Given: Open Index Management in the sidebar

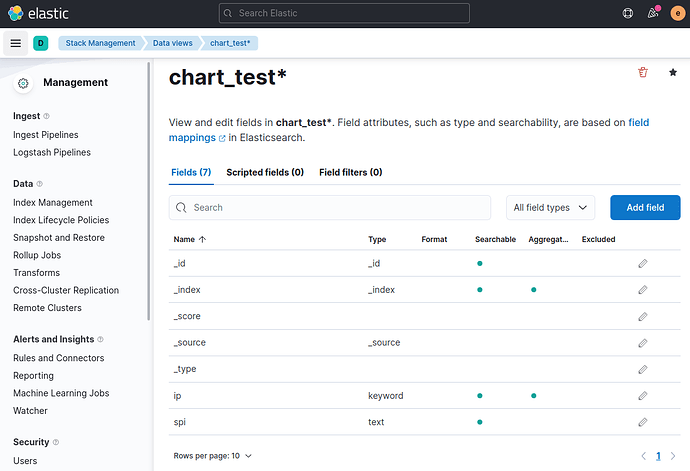Looking at the screenshot, I should 53,202.
